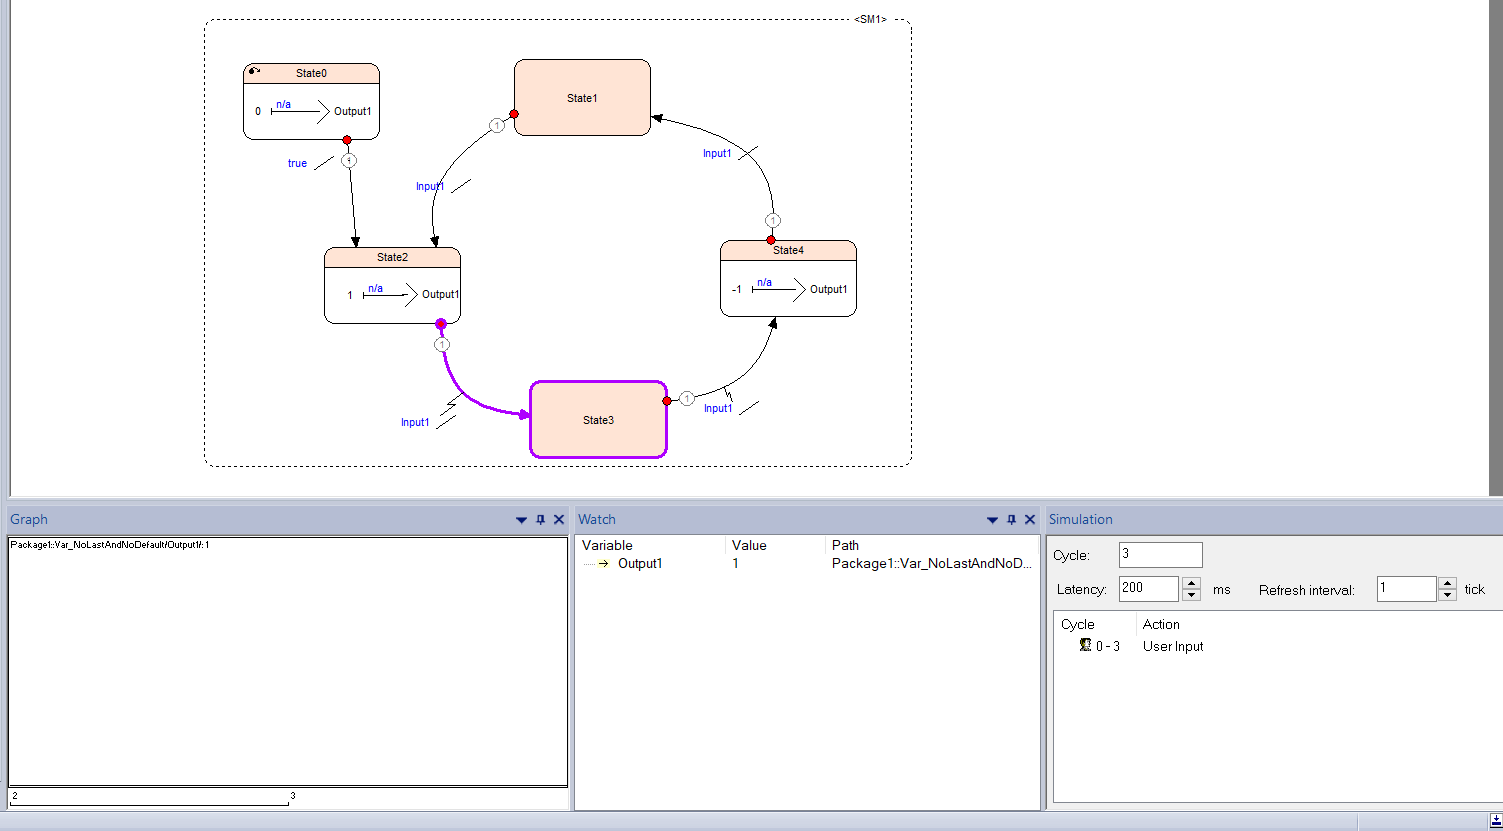This screenshot has width=1503, height=831.
Task: Select the State4 node title
Action: click(788, 250)
